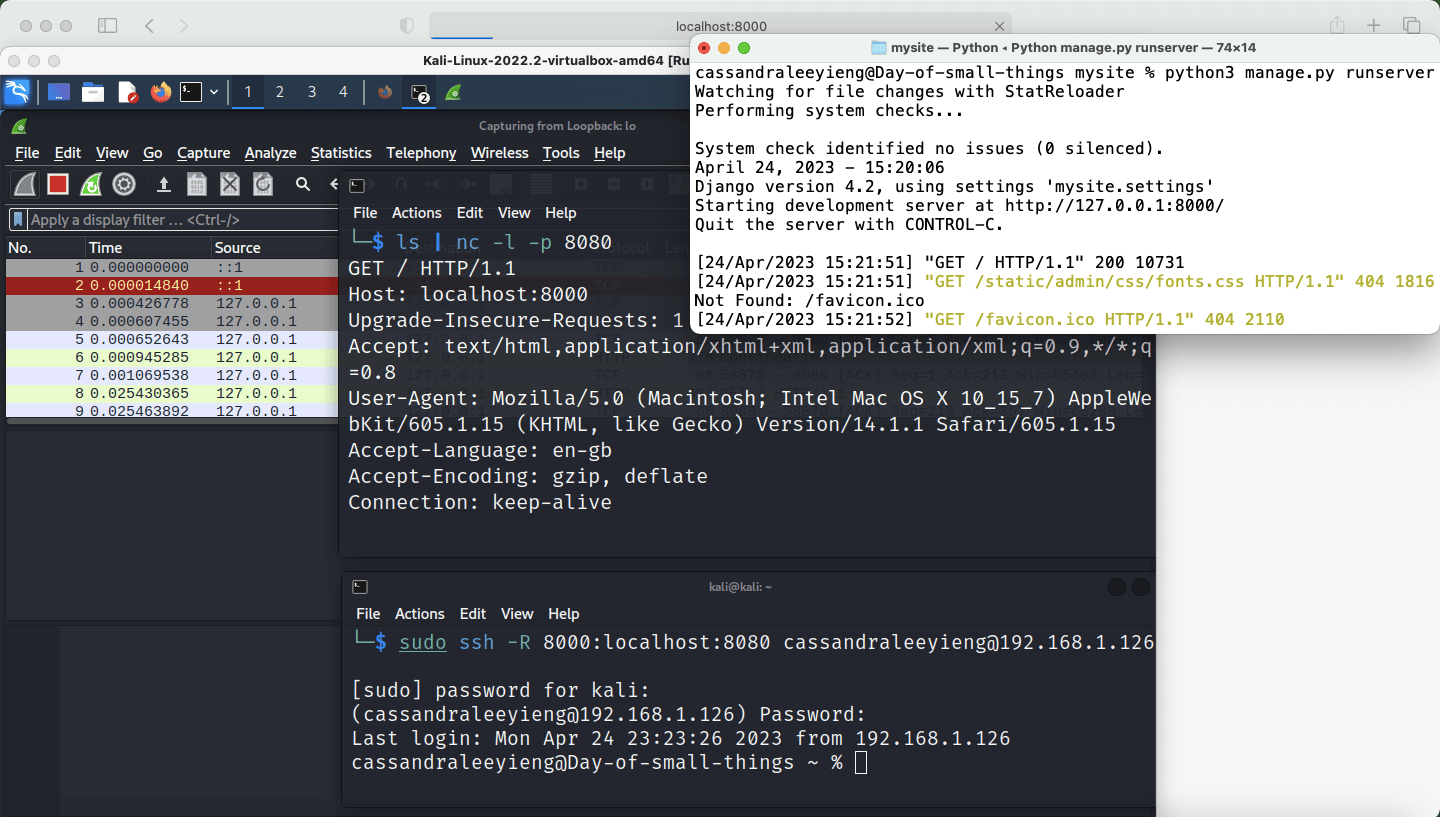Image resolution: width=1440 pixels, height=817 pixels.
Task: Open Wireshark Wireless menu
Action: coord(499,153)
